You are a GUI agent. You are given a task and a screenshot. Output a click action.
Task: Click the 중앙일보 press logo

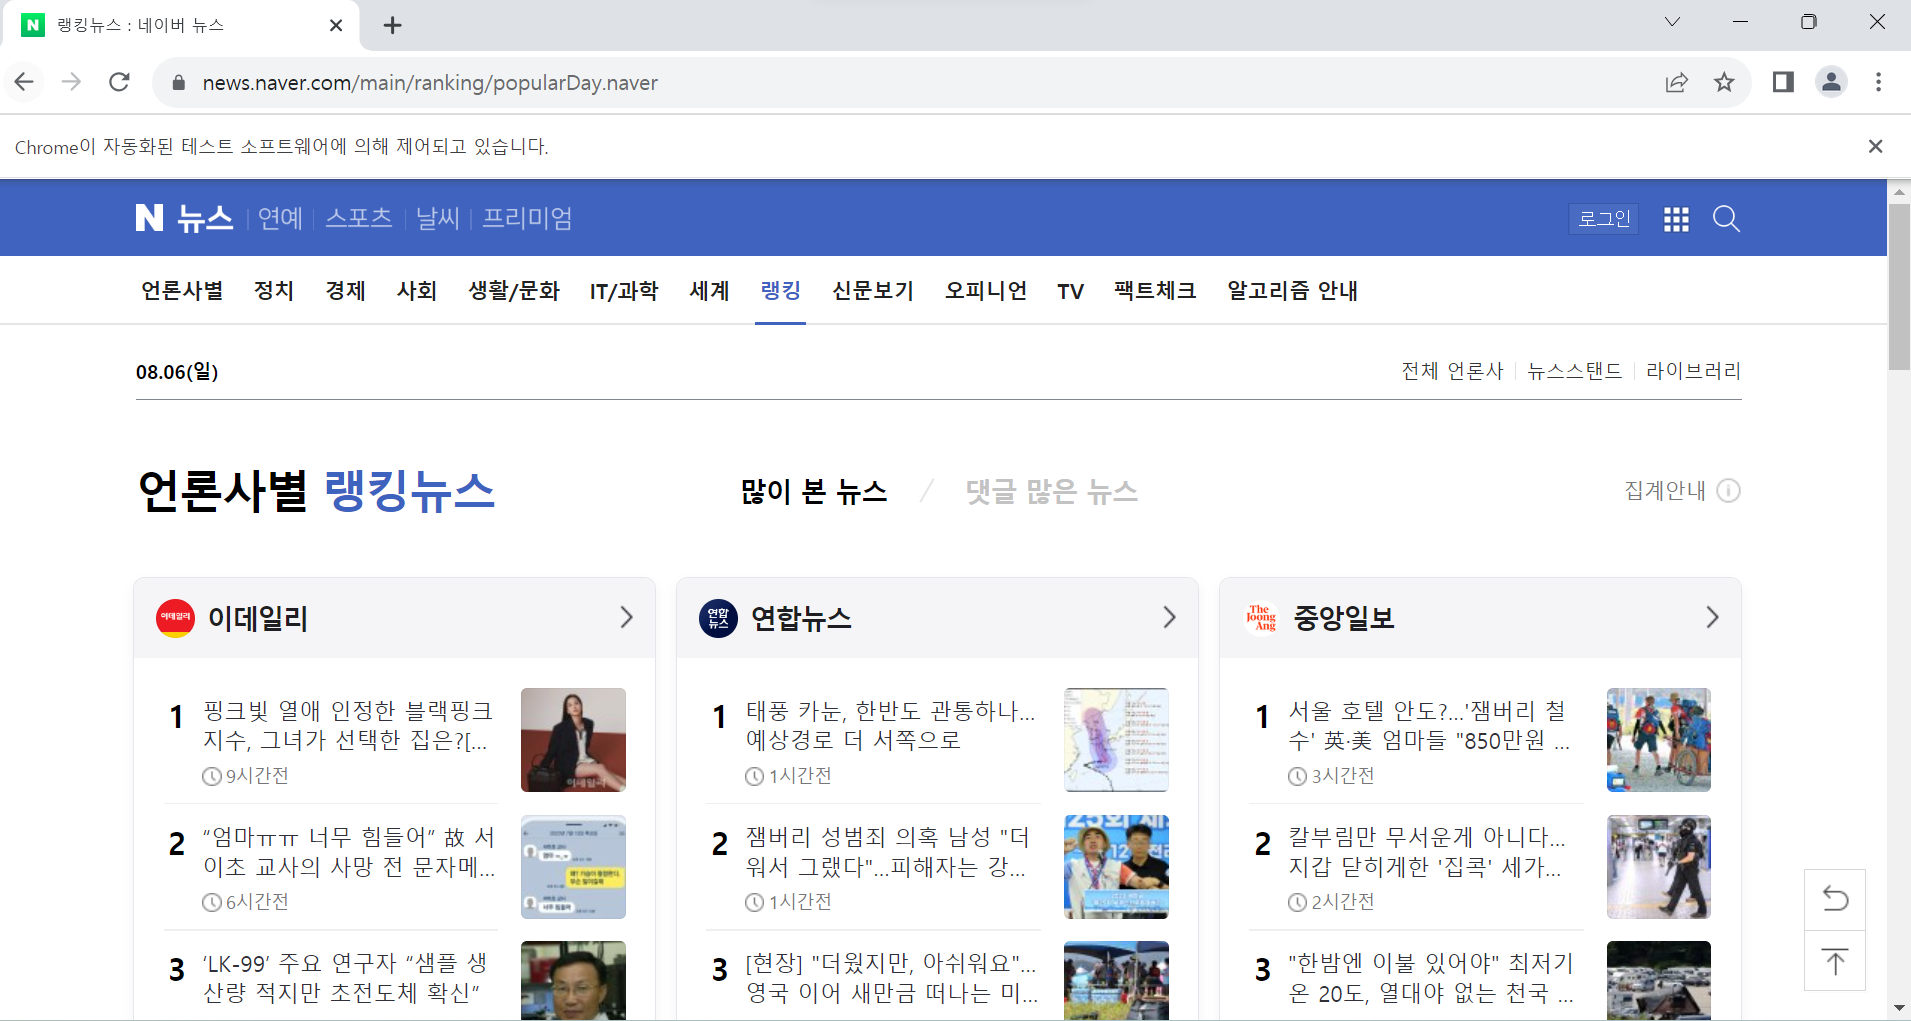[1261, 618]
